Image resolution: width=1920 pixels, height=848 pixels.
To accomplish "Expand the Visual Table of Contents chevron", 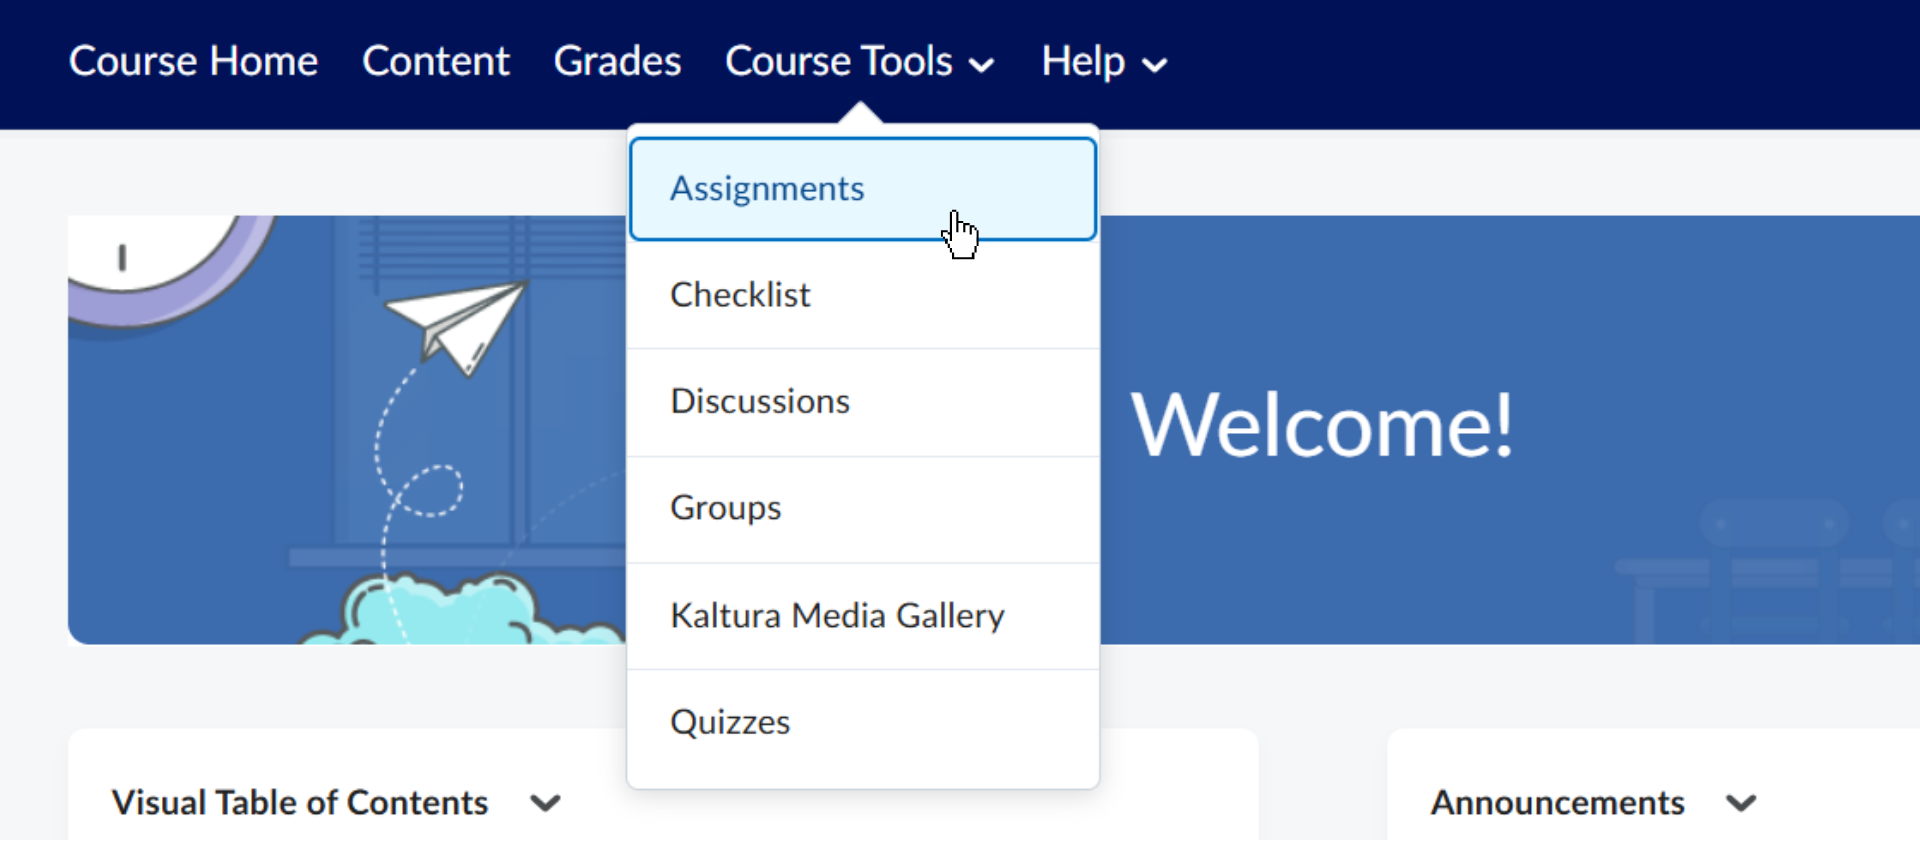I will coord(545,803).
